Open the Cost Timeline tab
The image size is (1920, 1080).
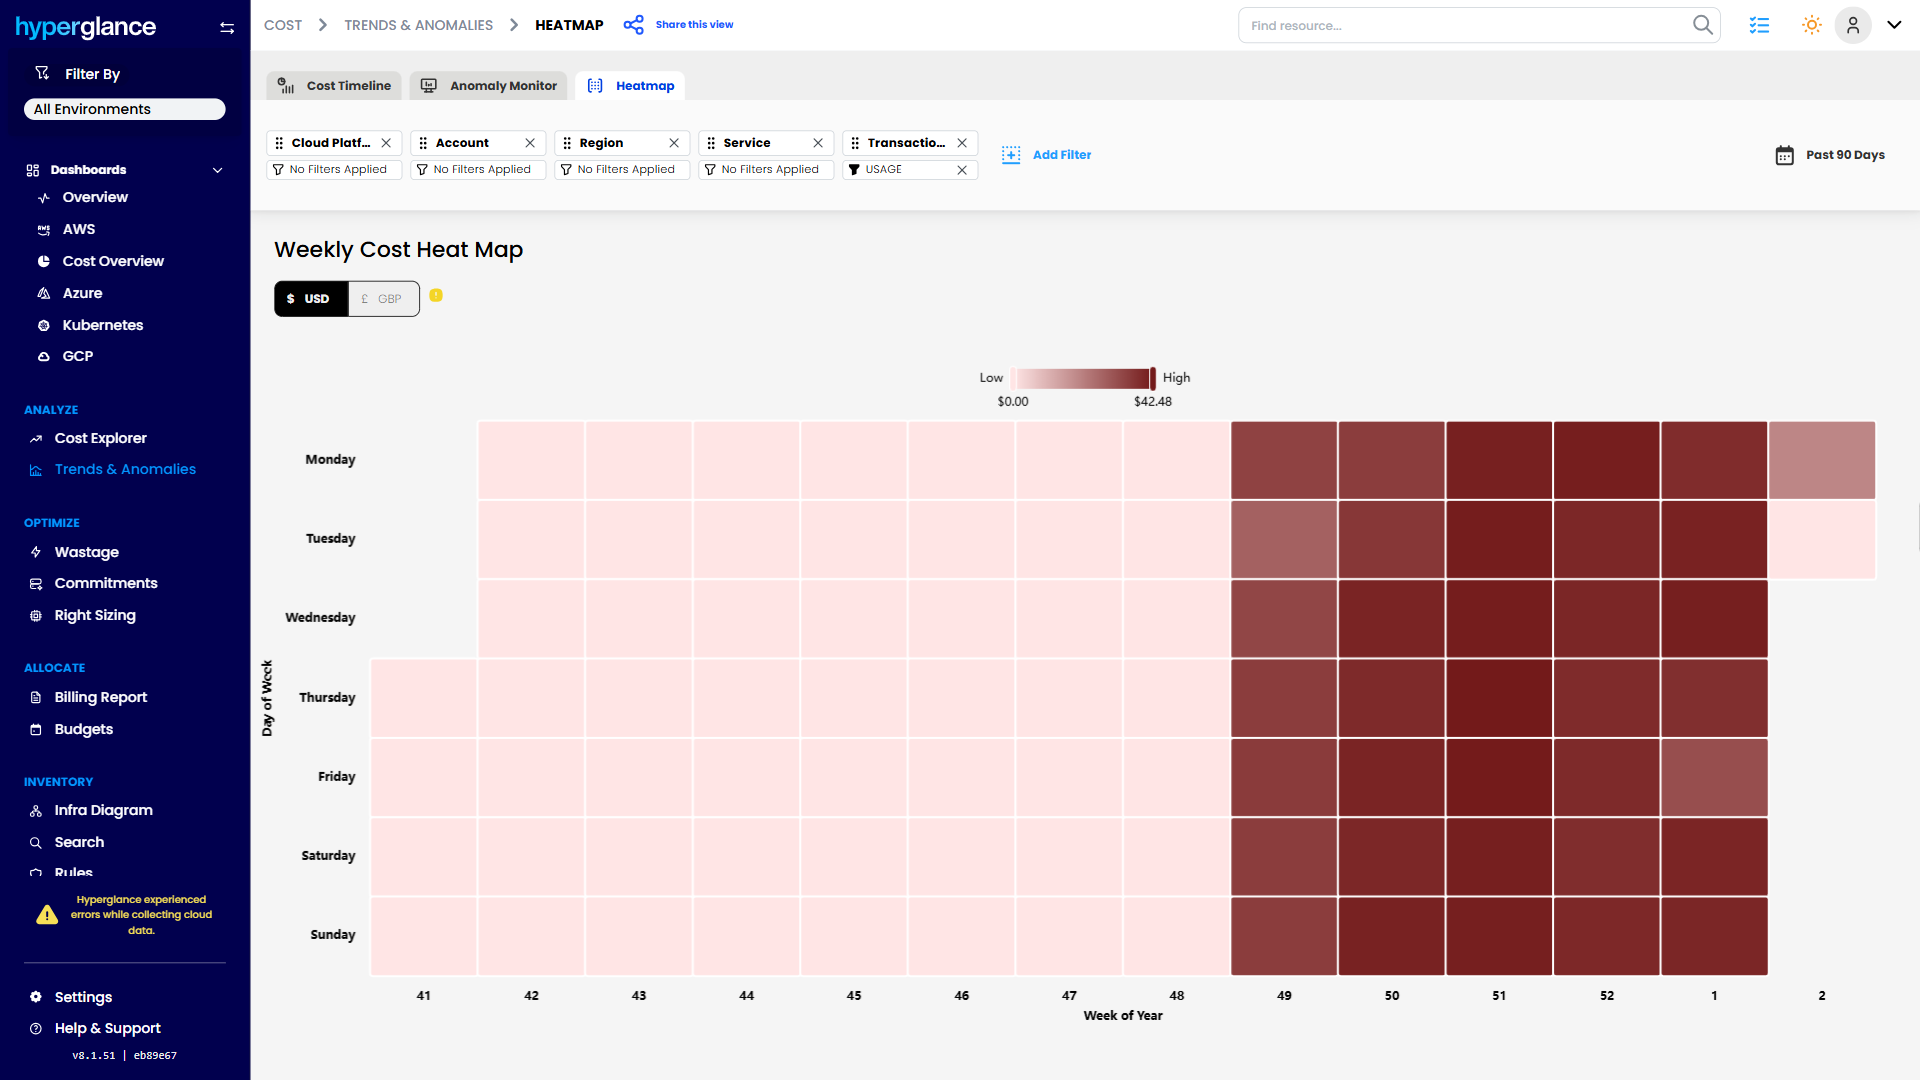coord(333,86)
